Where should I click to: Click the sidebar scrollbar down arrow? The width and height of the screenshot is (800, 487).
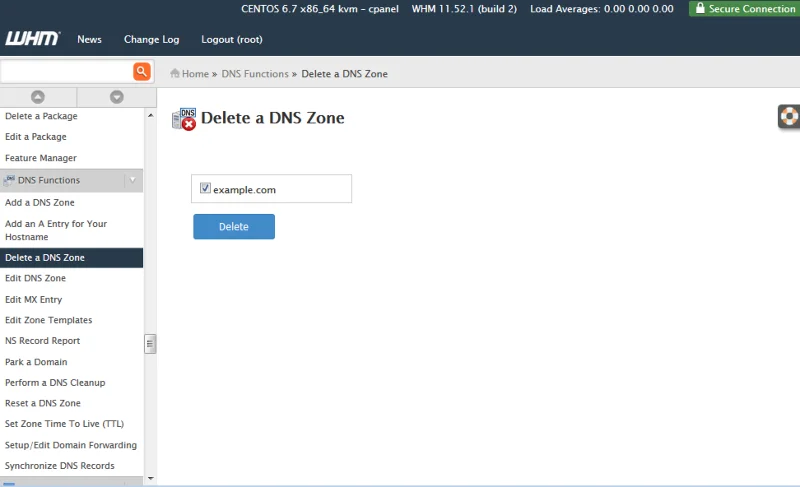click(x=151, y=478)
